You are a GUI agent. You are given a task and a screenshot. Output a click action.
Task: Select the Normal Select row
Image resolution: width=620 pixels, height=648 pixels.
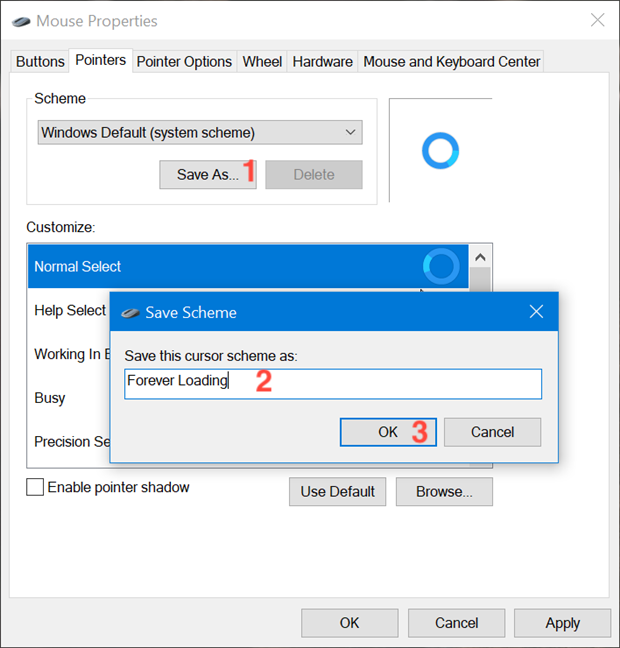point(248,266)
